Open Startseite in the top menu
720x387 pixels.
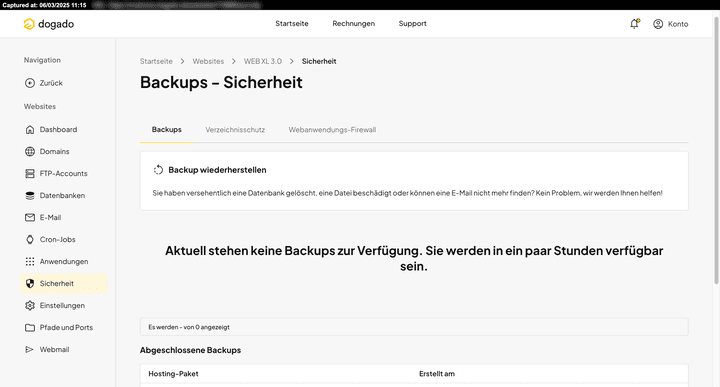[x=292, y=23]
